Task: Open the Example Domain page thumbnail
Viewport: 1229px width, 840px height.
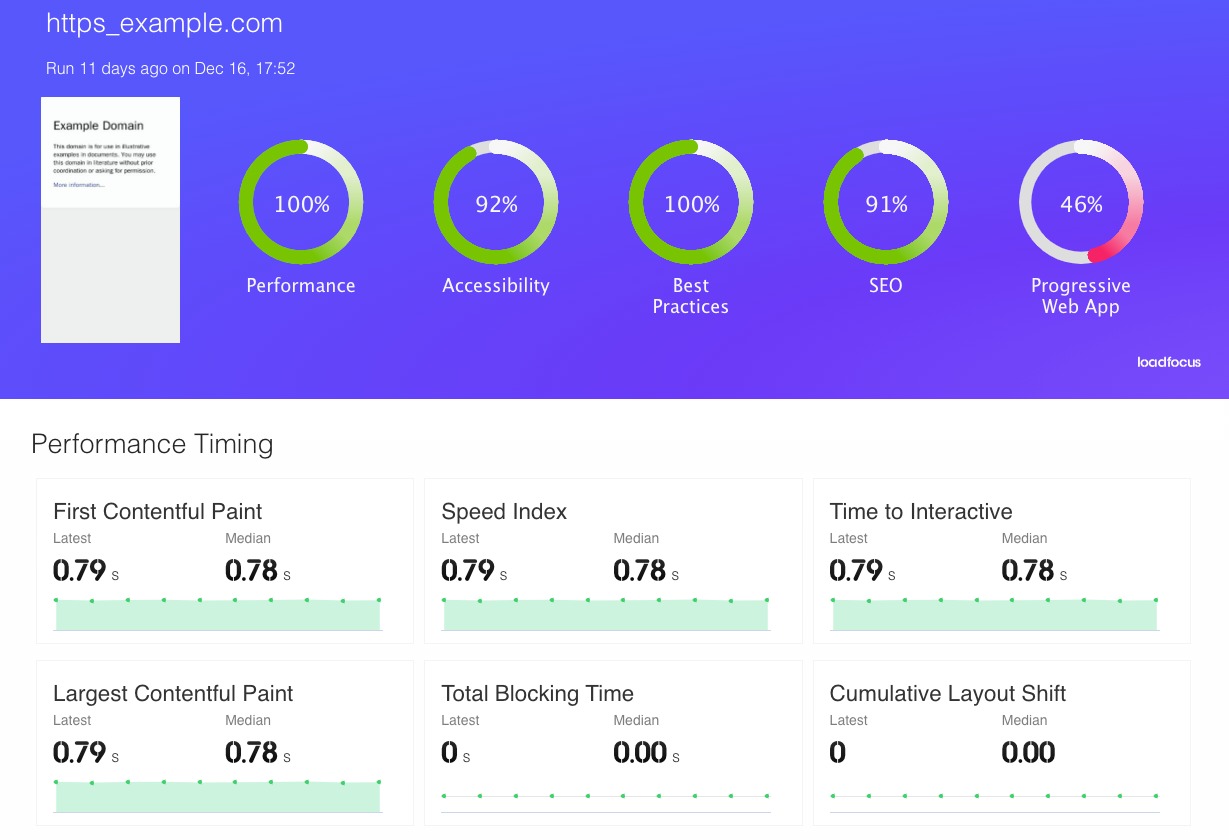Action: tap(110, 220)
